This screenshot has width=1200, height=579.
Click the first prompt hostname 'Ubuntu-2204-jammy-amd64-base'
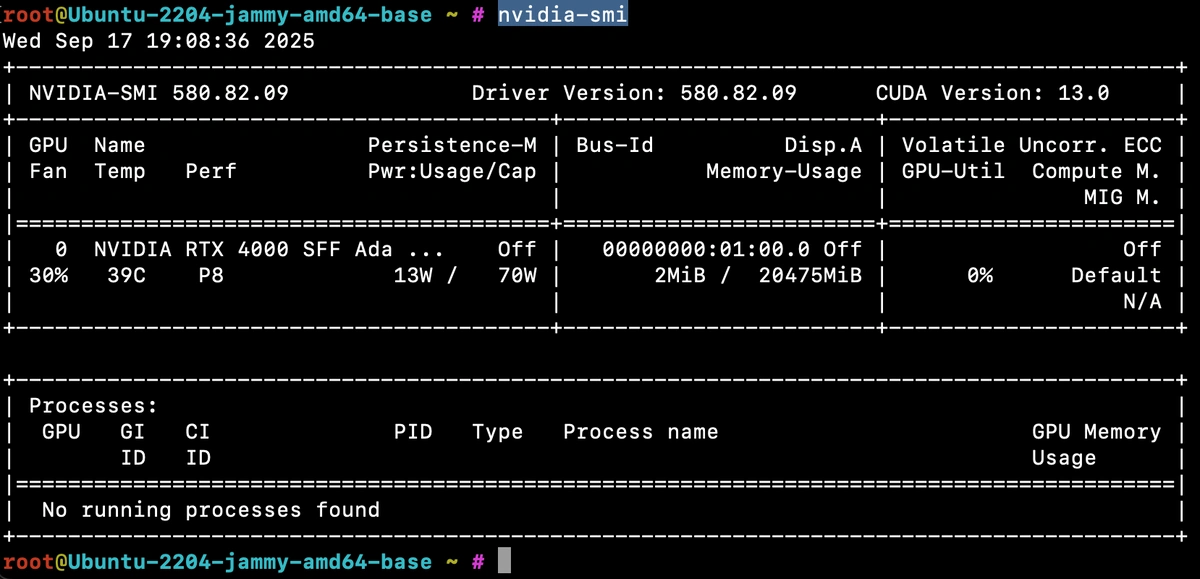click(250, 15)
